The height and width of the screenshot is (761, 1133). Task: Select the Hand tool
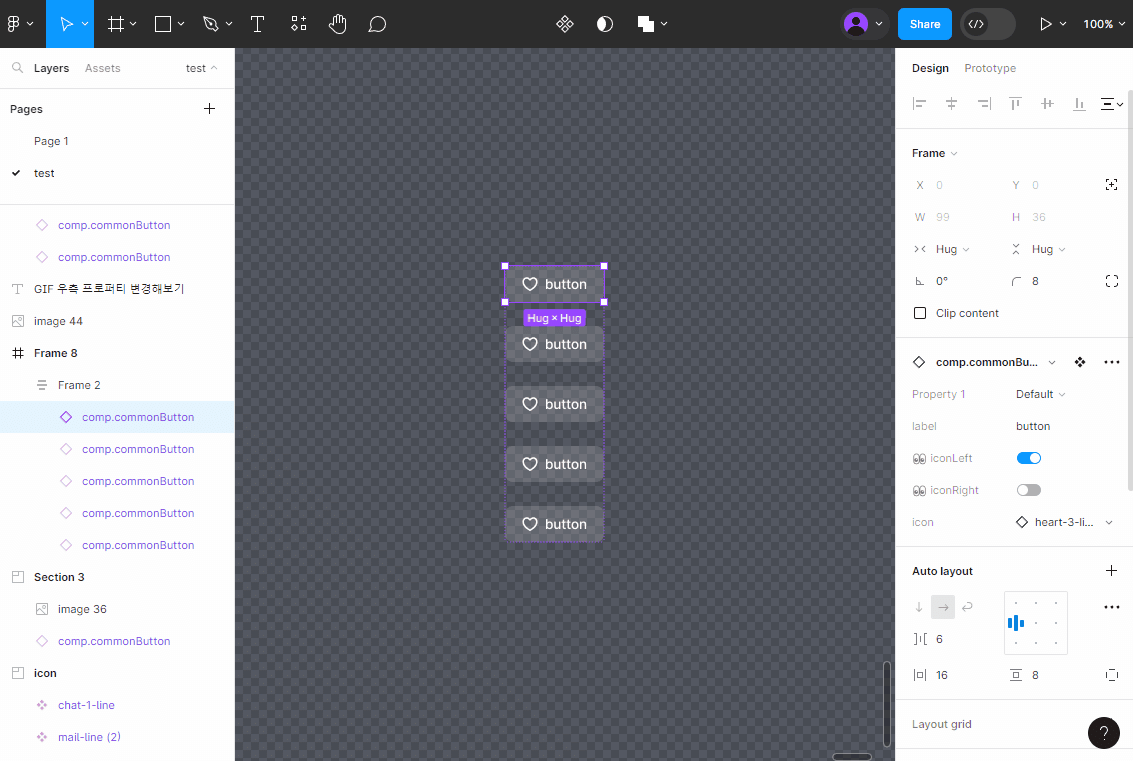point(337,24)
